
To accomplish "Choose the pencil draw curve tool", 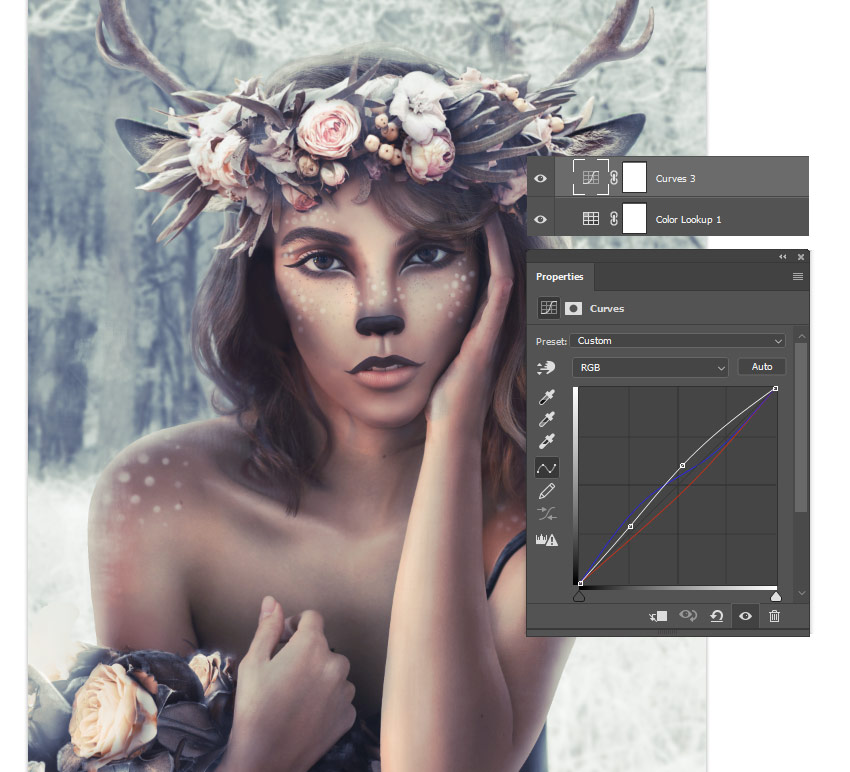I will point(546,491).
